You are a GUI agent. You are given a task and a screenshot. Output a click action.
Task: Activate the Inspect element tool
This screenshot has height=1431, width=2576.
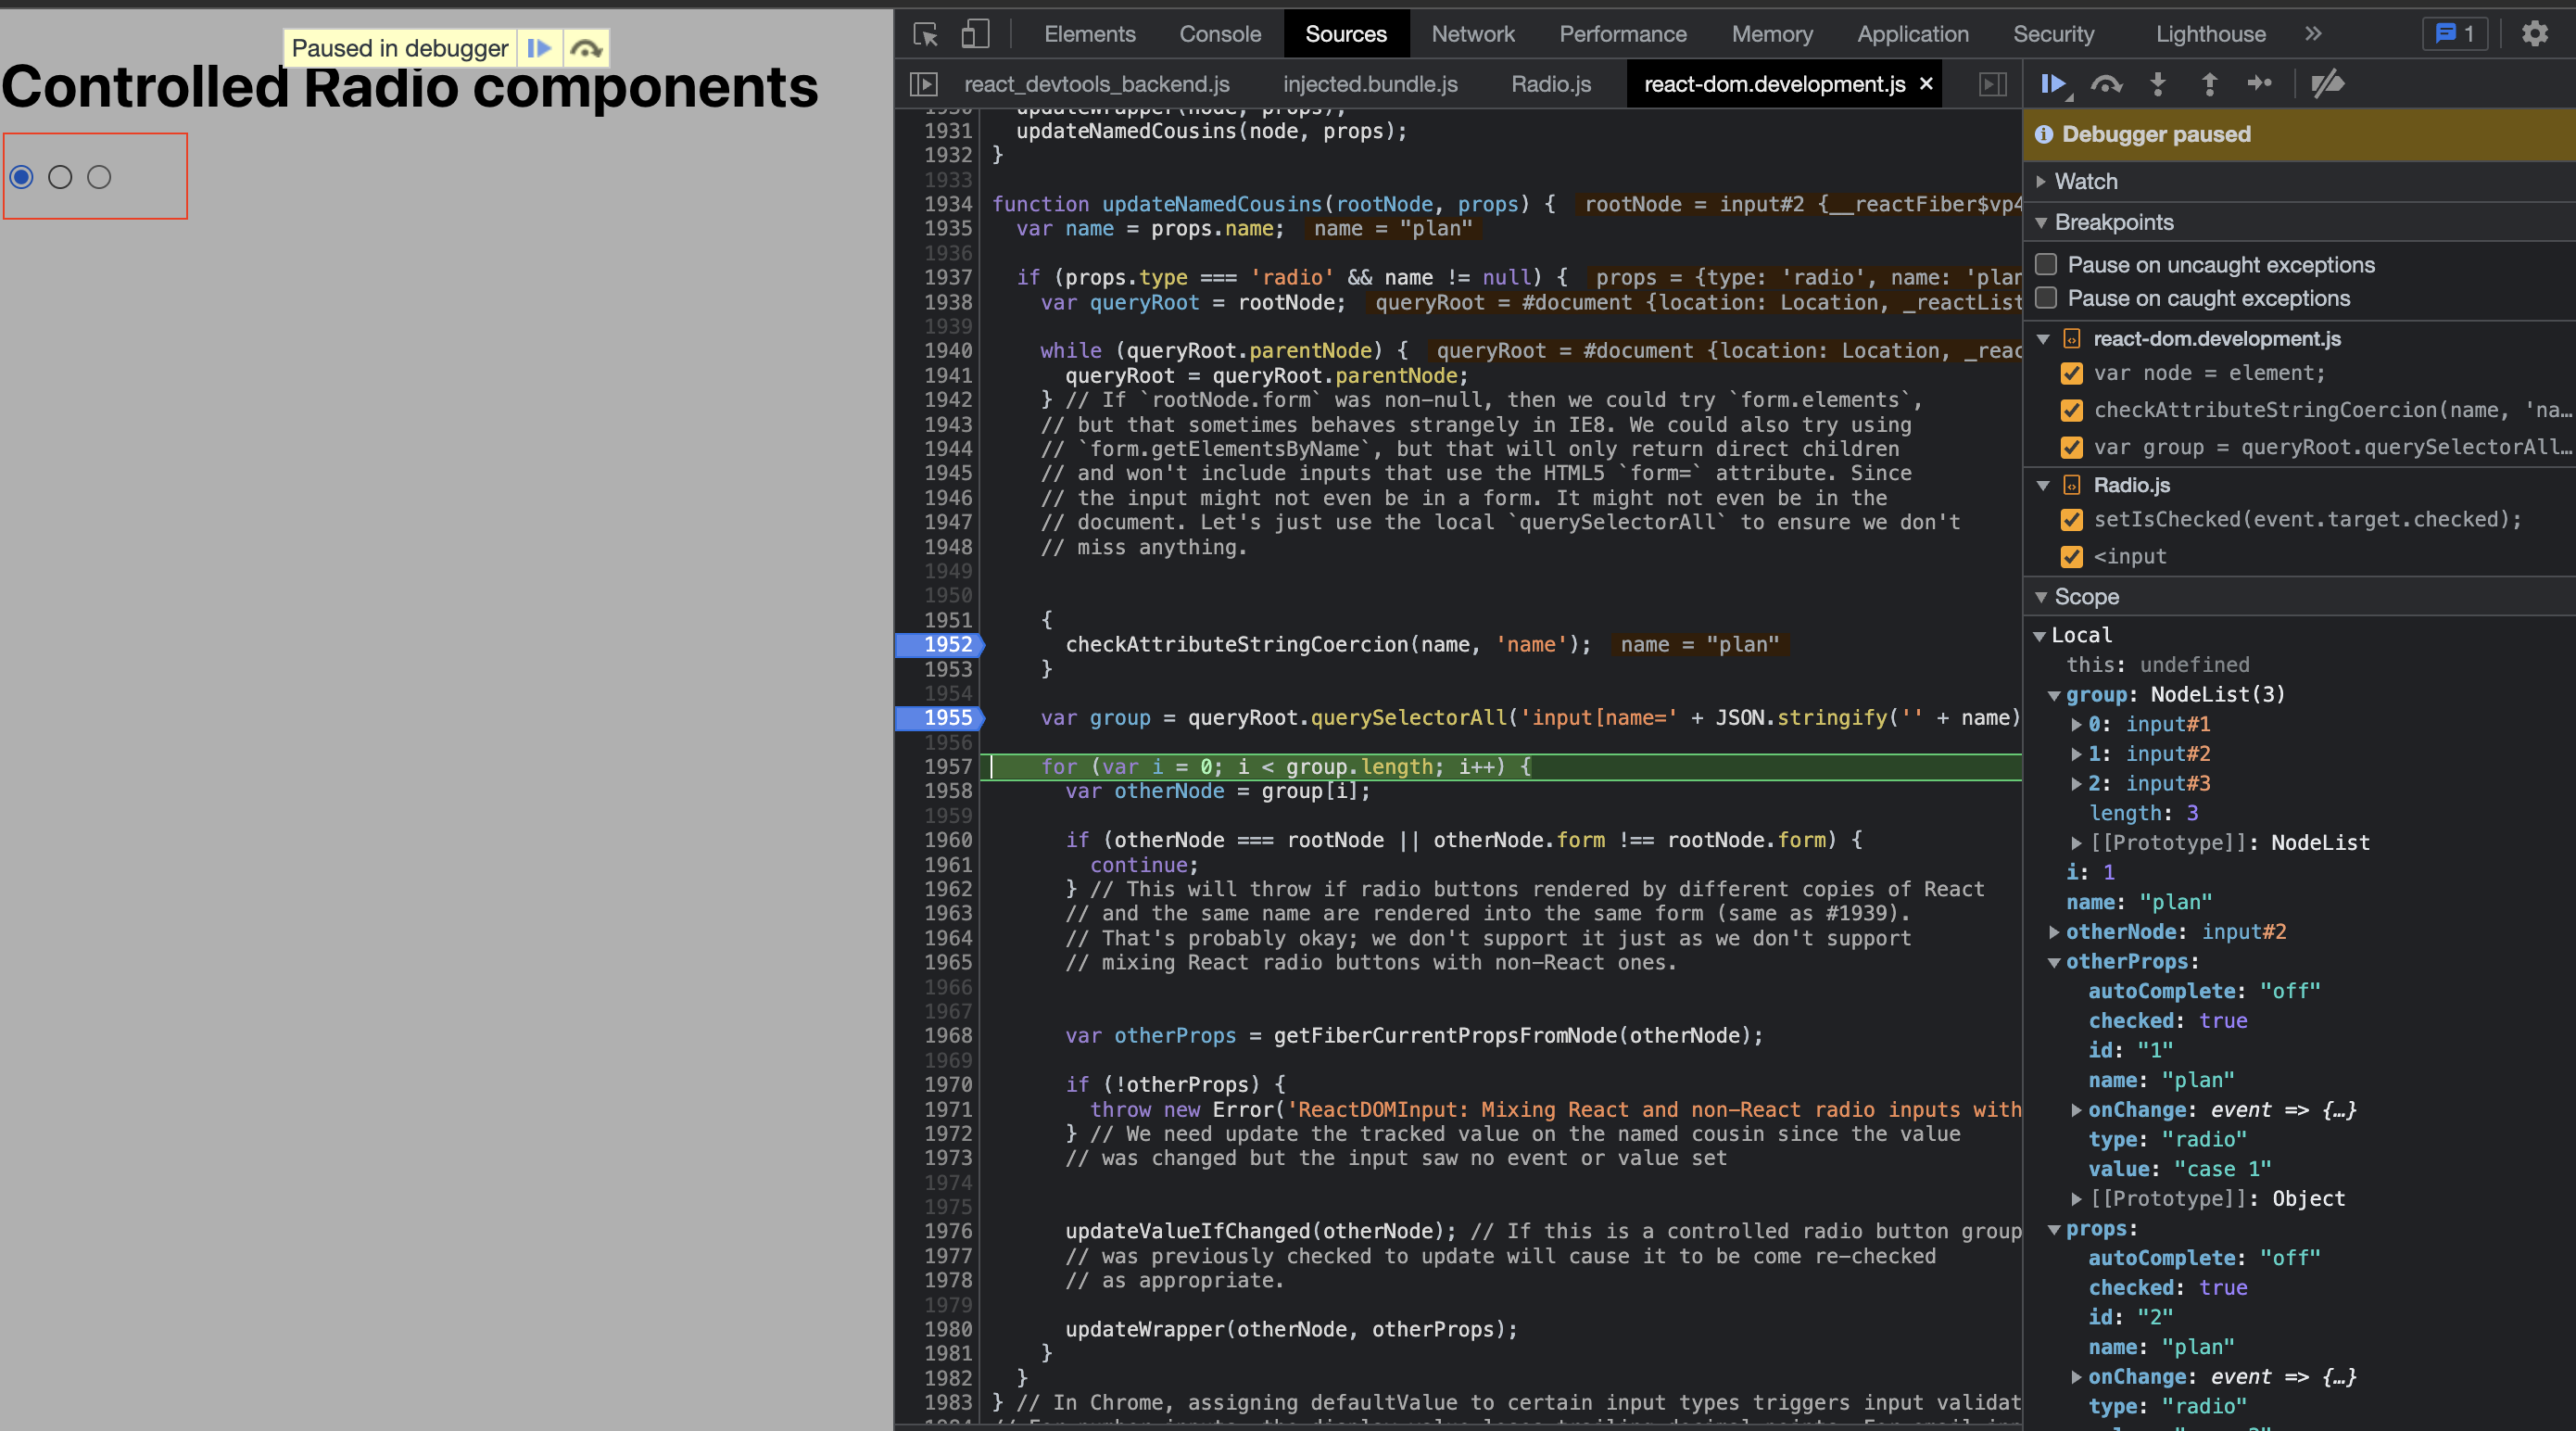pos(925,33)
